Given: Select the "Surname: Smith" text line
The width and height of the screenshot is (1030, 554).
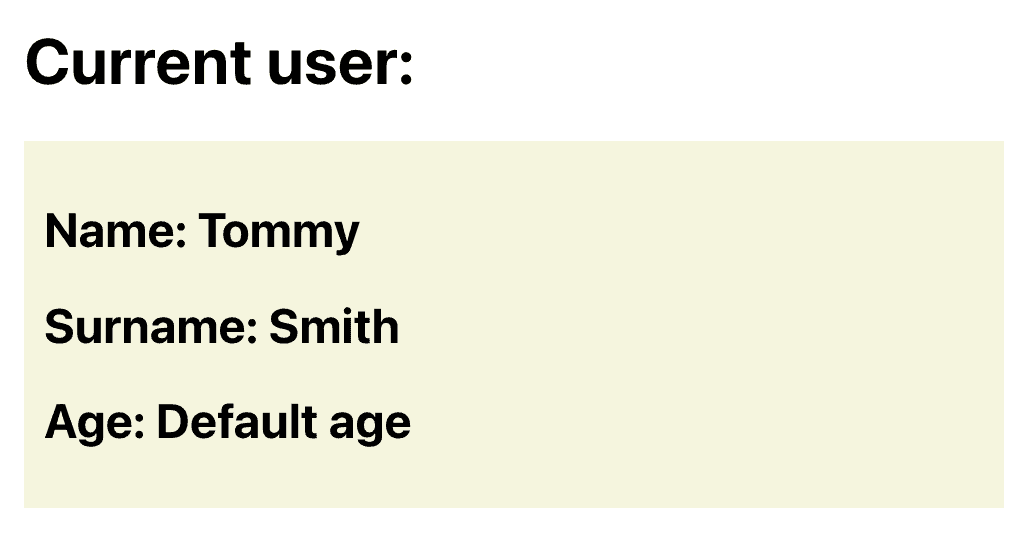Looking at the screenshot, I should tap(222, 327).
